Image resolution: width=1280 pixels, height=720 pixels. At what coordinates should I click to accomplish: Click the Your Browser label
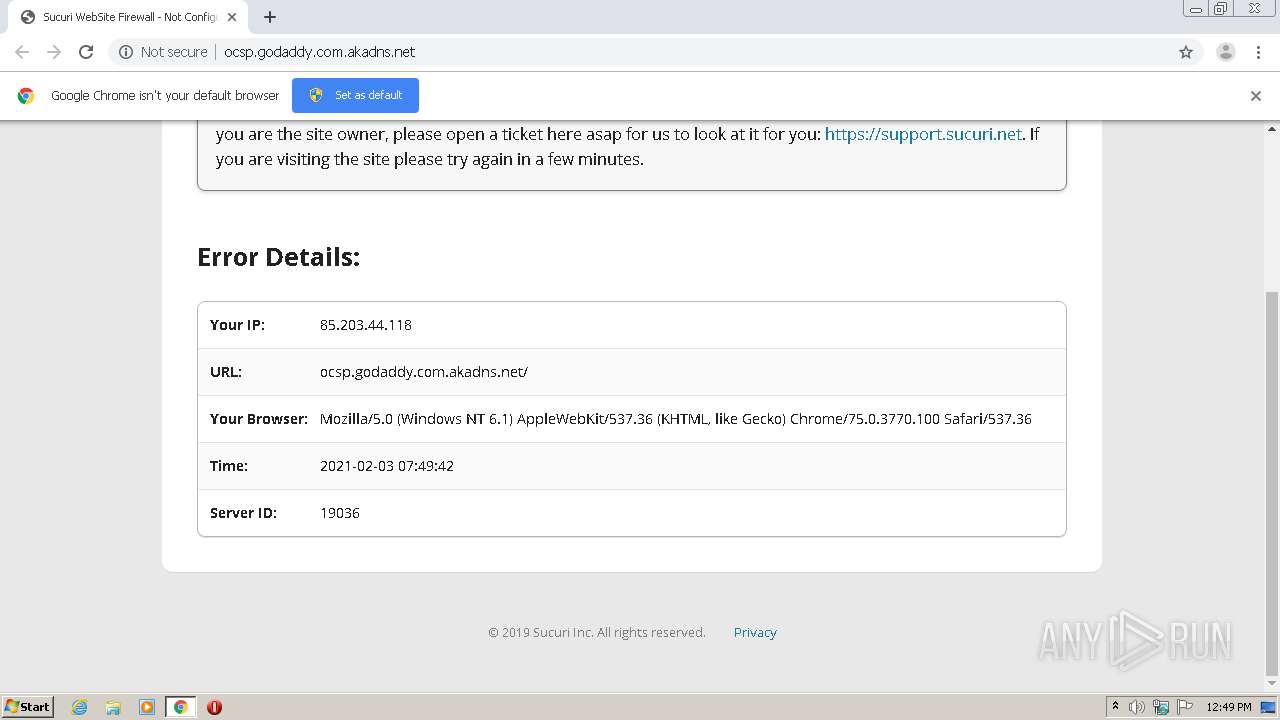[259, 419]
